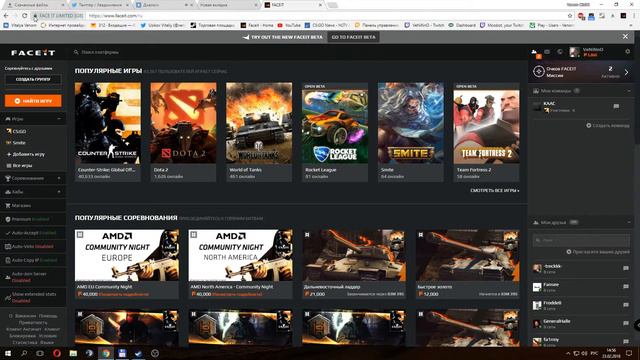
Task: Open the World of Tanks game card
Action: [x=259, y=131]
